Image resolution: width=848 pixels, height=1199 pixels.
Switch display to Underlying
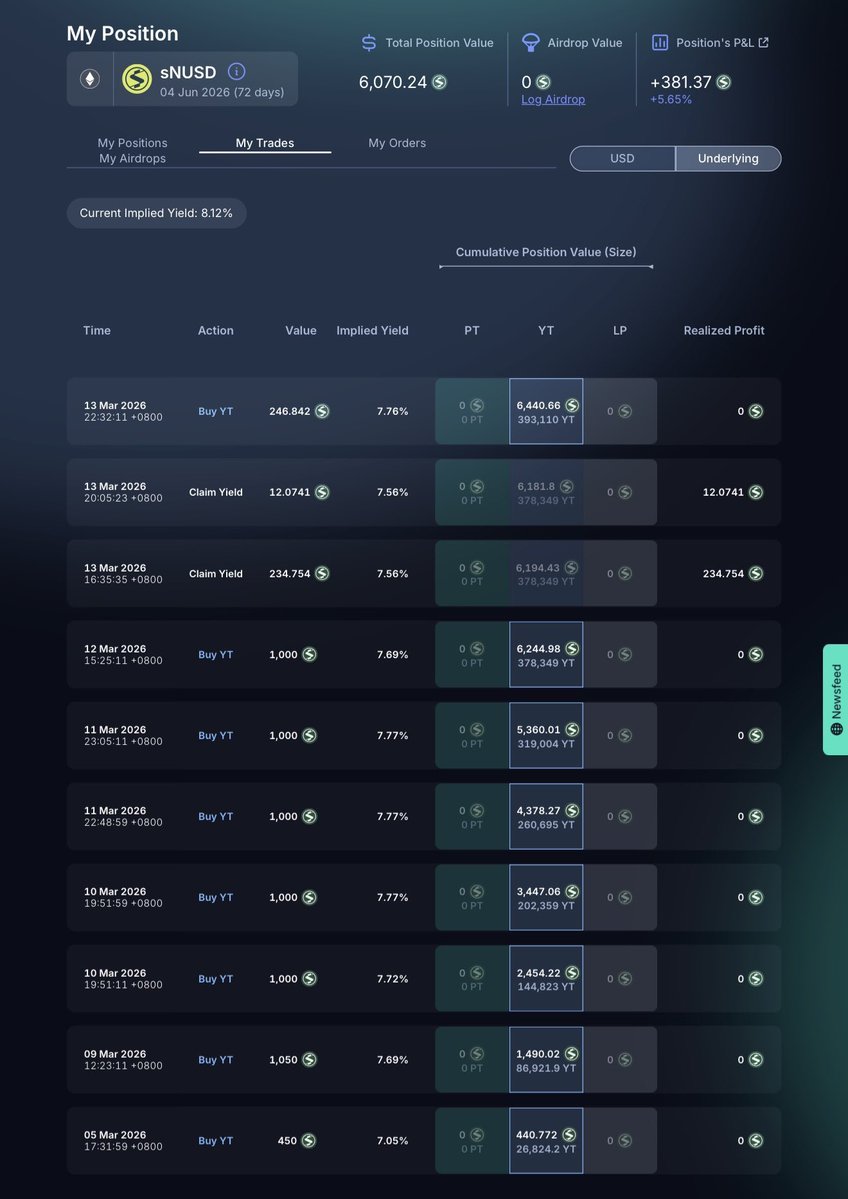click(728, 158)
